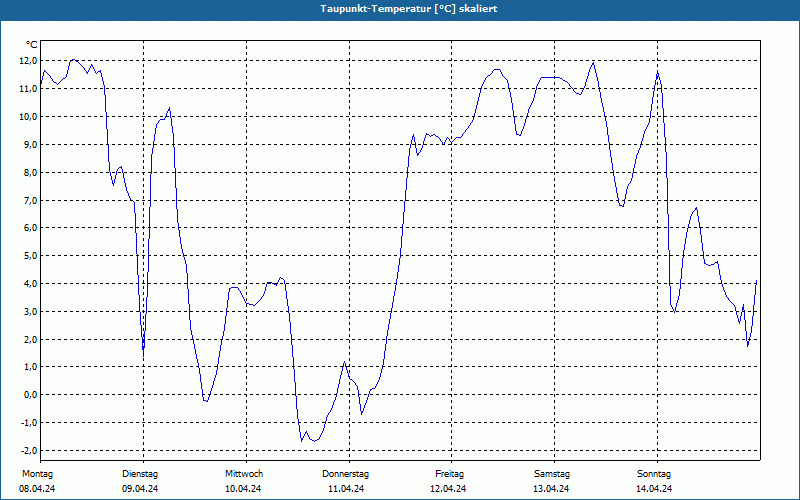Image resolution: width=800 pixels, height=500 pixels.
Task: Select the 6,0 y-axis value
Action: (30, 228)
